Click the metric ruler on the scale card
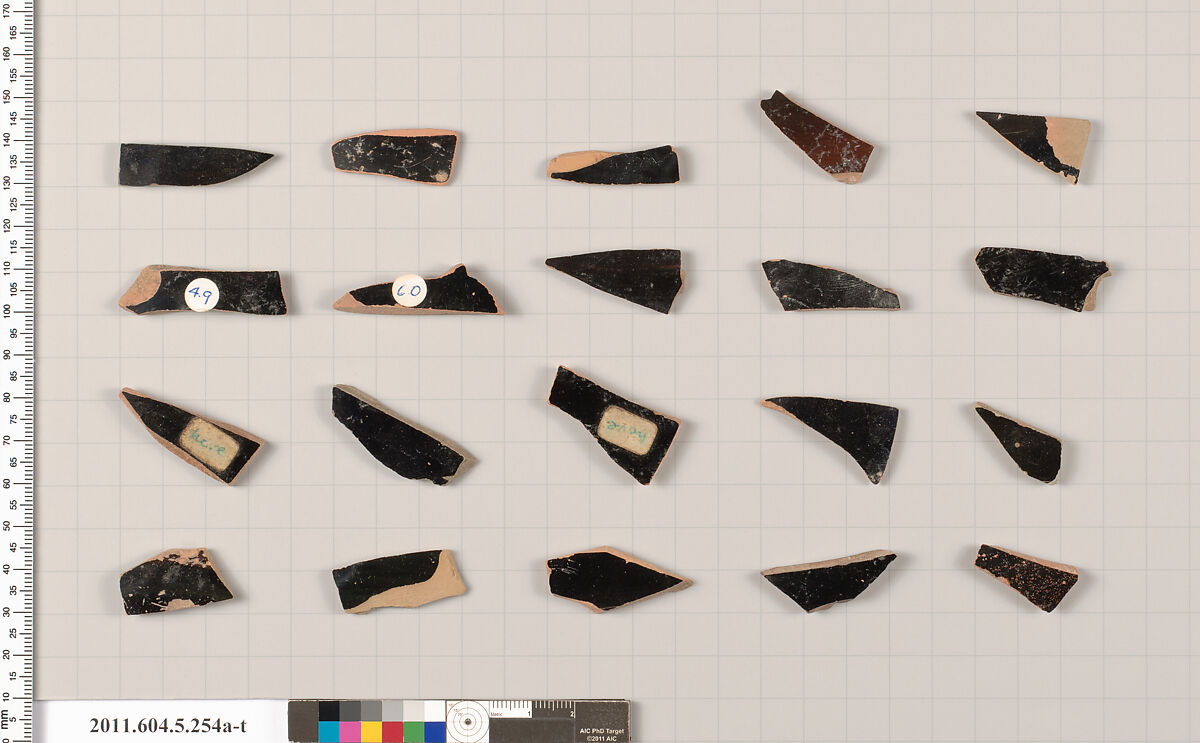 coord(530,709)
